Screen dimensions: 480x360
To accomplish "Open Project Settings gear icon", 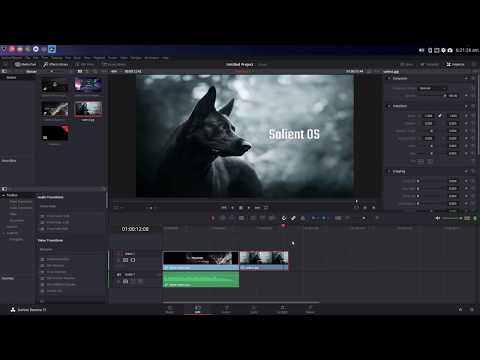I will click(x=472, y=309).
